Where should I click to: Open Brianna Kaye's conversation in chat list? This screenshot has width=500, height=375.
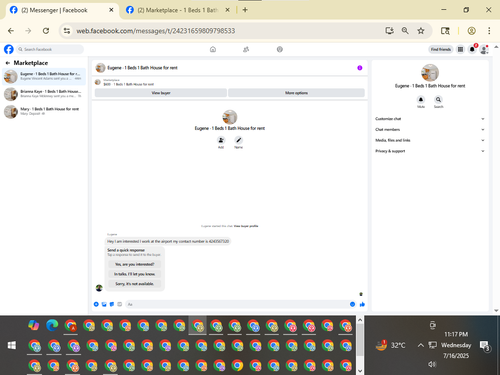click(44, 94)
